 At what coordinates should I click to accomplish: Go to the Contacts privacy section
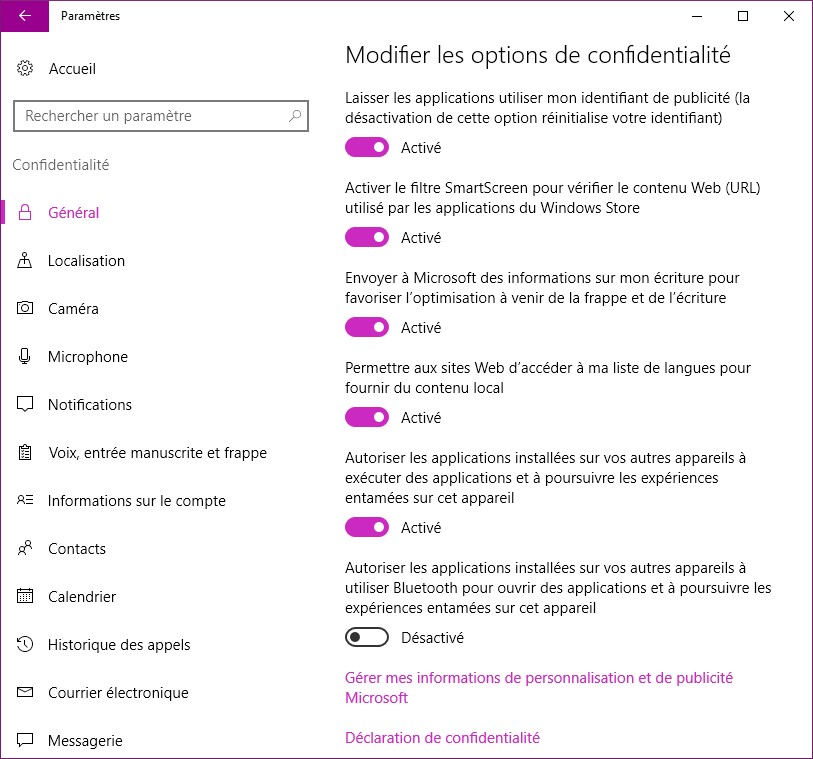coord(77,549)
